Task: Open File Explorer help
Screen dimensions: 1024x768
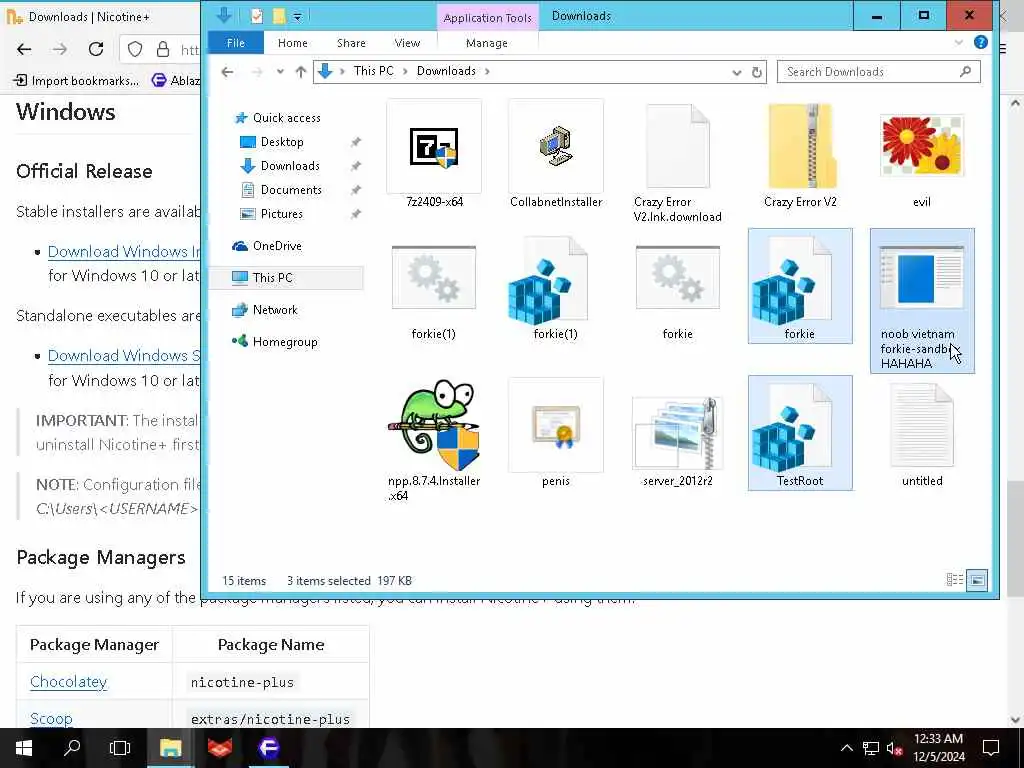Action: tap(980, 42)
